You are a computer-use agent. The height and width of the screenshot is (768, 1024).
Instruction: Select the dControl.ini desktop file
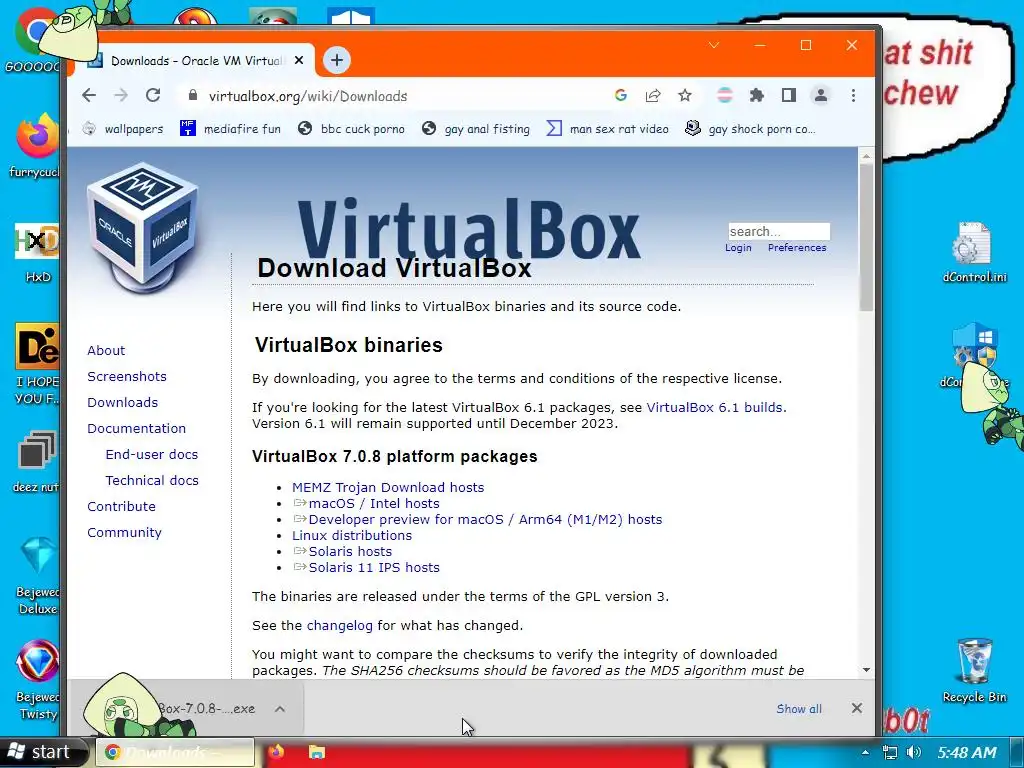pos(974,253)
